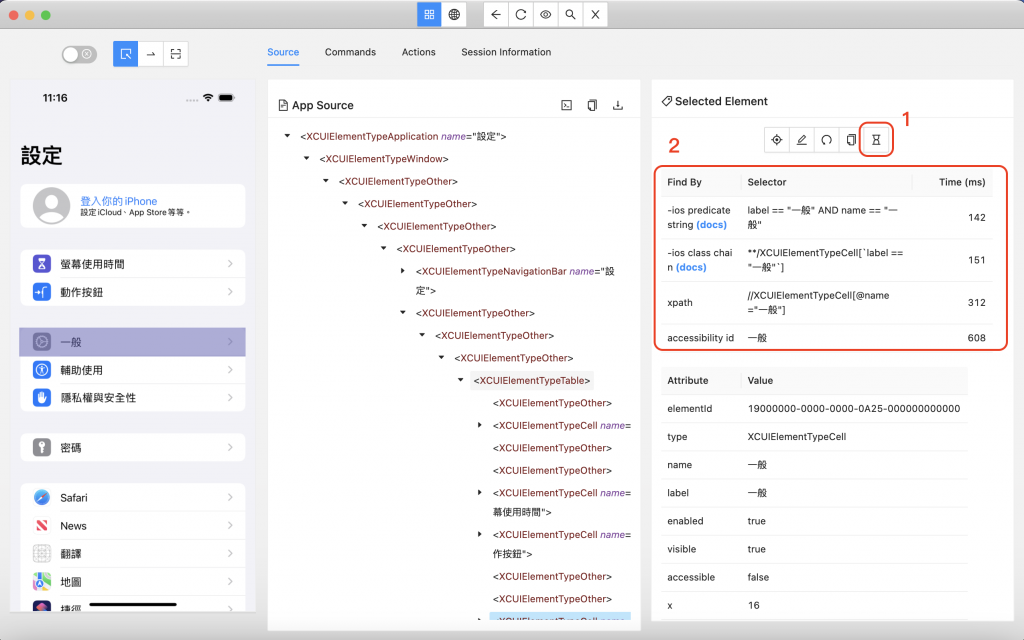Collapse the XCUIElementTypeApplication node
Image resolution: width=1024 pixels, height=640 pixels.
(287, 136)
